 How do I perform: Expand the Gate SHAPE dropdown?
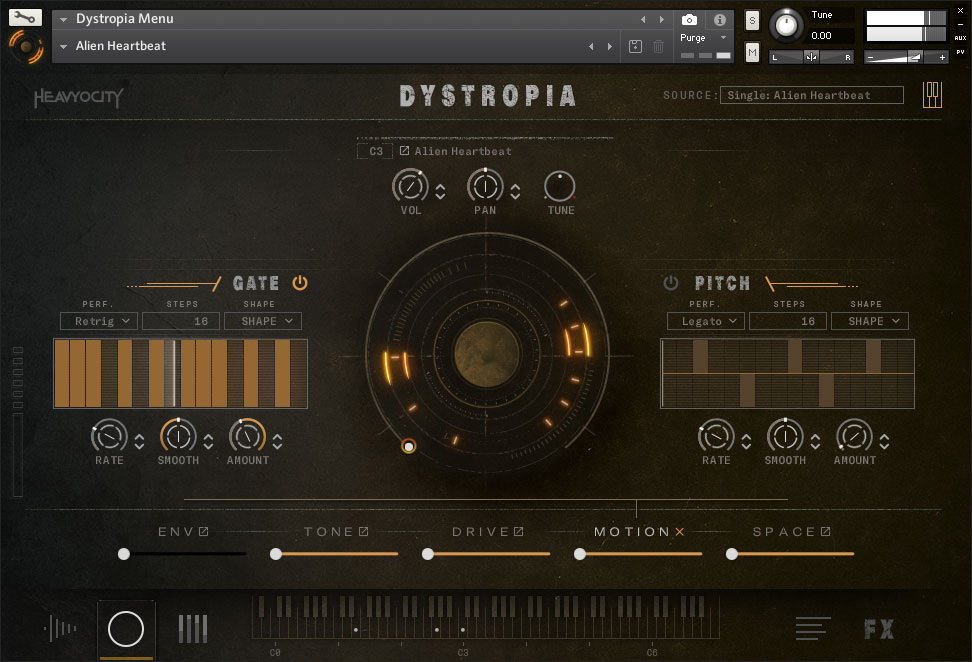point(262,321)
